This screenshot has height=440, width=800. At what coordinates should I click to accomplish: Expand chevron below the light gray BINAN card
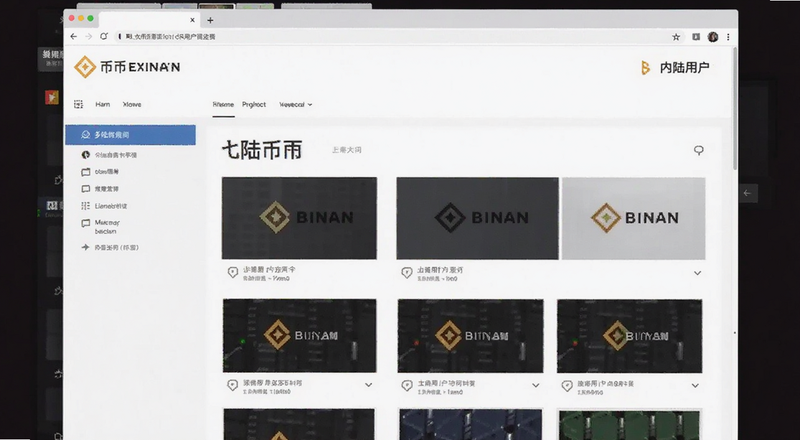point(697,273)
